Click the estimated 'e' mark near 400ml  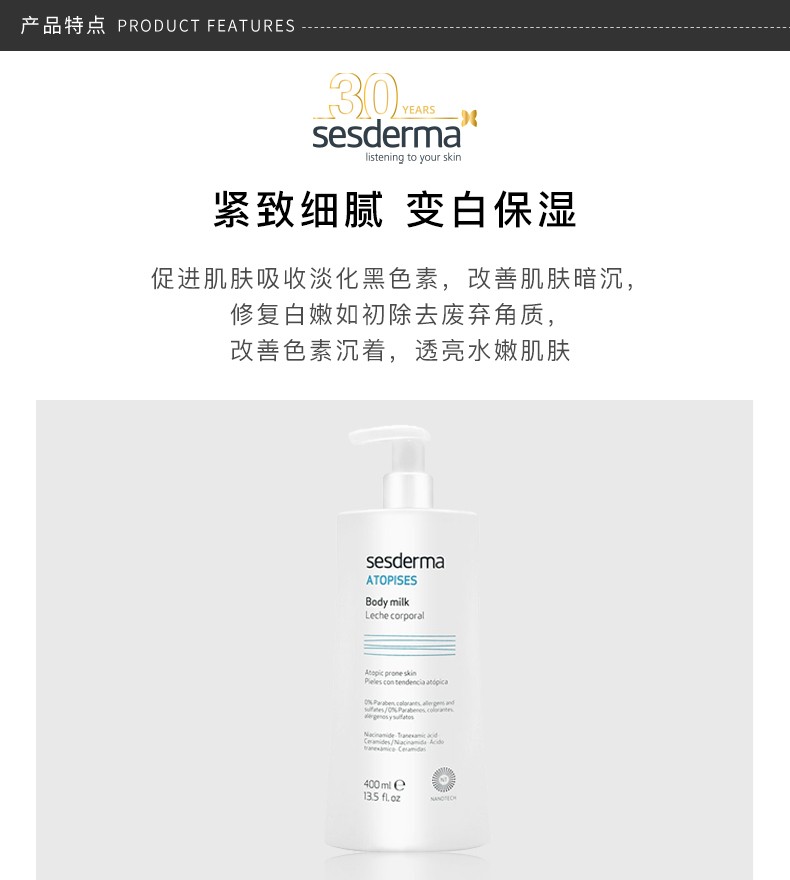coord(399,785)
